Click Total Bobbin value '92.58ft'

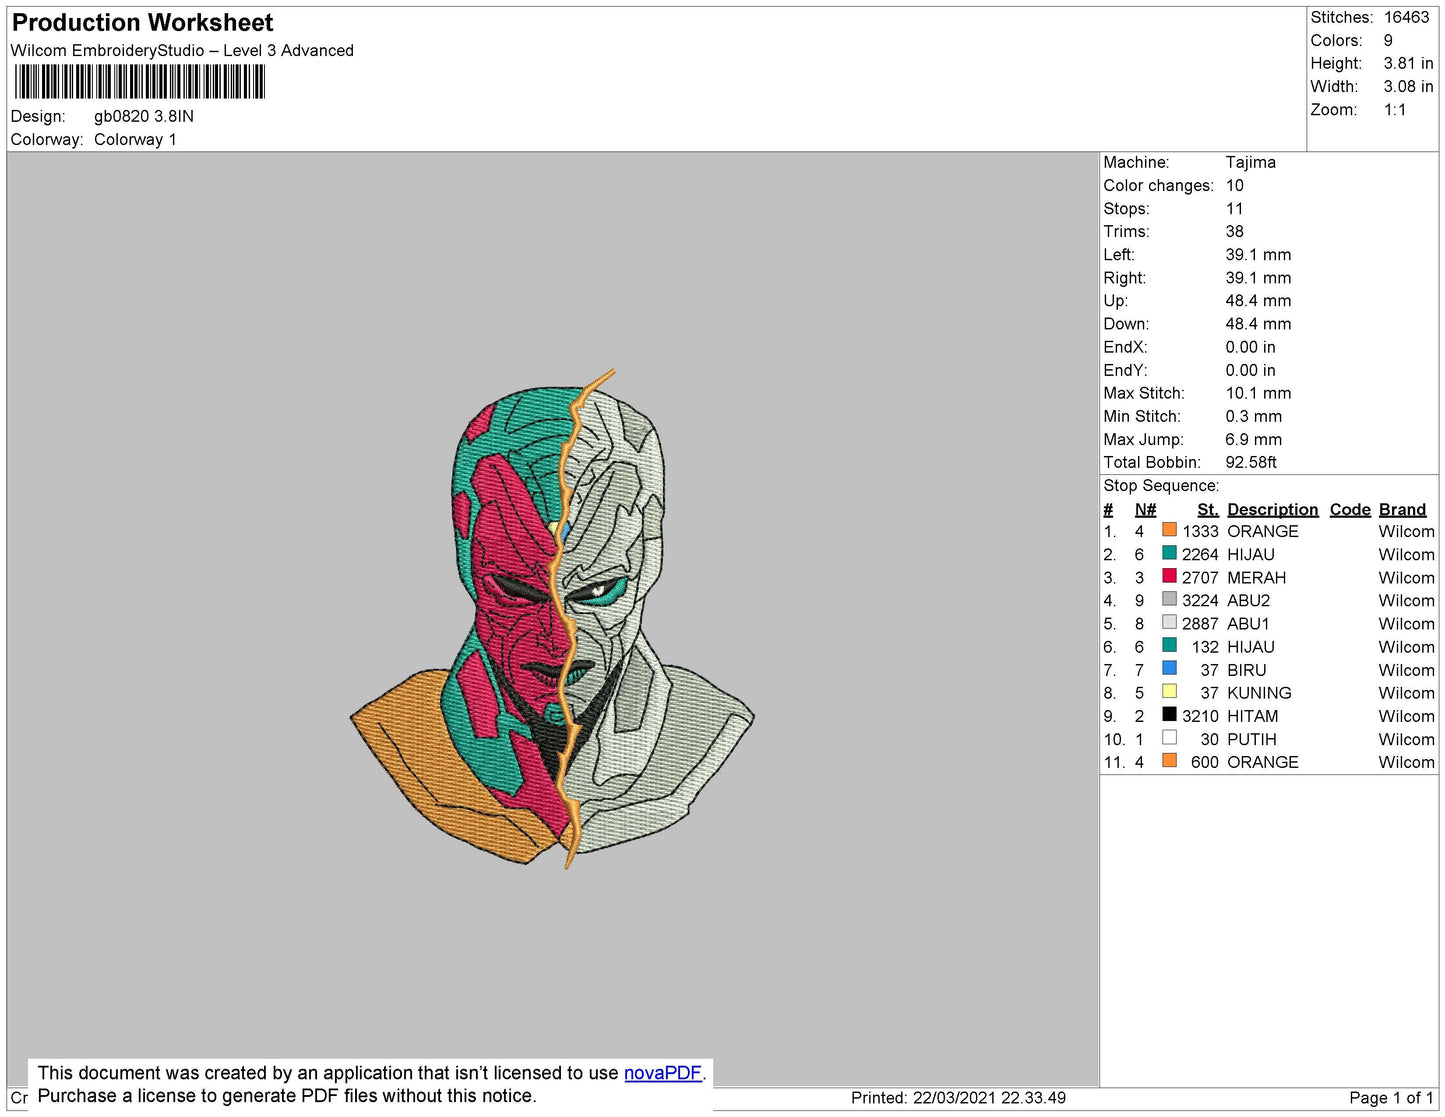click(1251, 462)
